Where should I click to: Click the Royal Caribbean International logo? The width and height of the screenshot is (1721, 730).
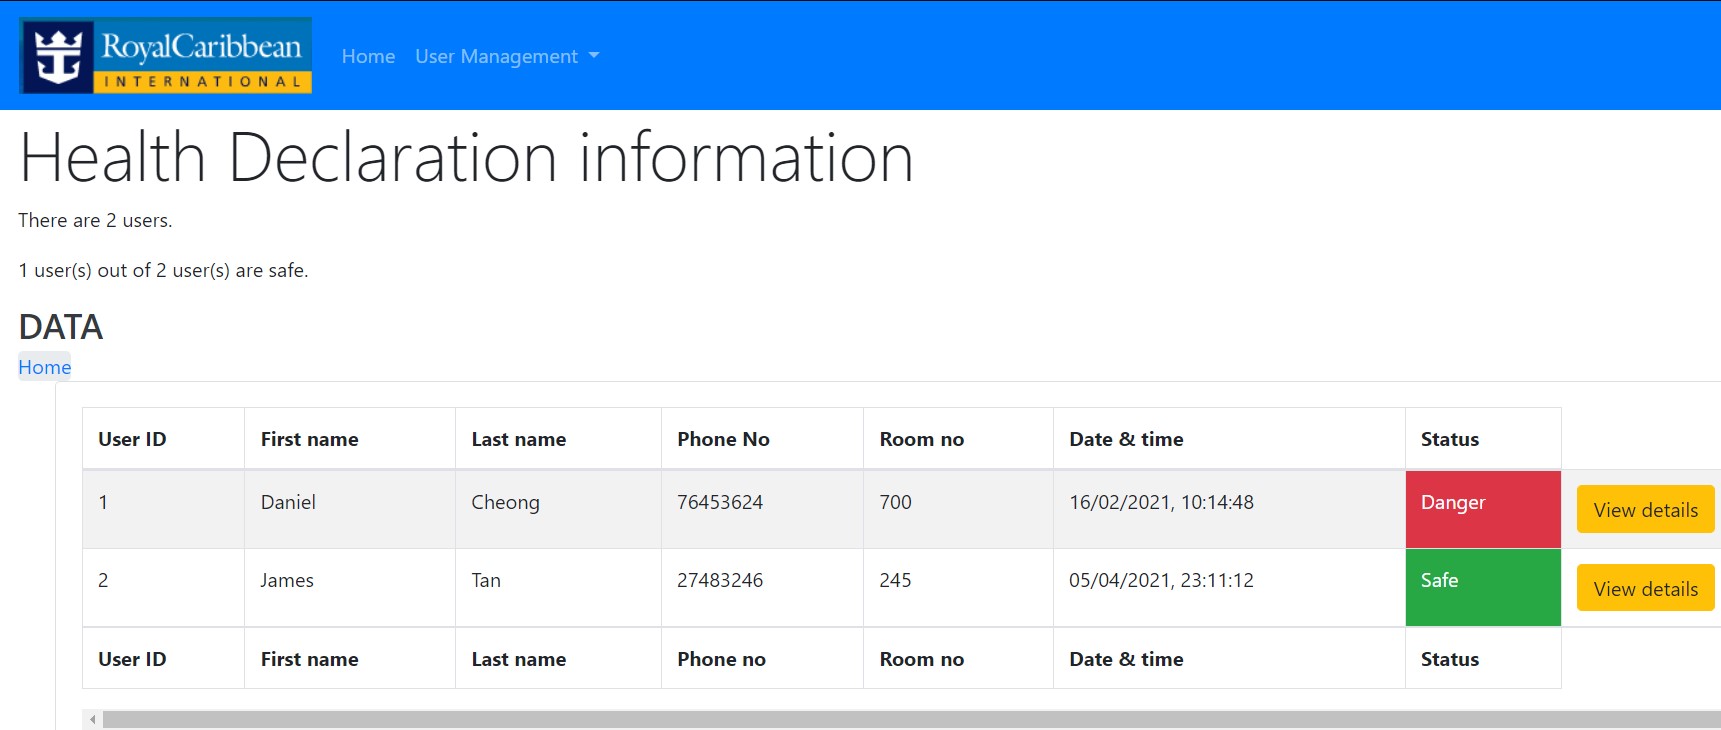(166, 56)
